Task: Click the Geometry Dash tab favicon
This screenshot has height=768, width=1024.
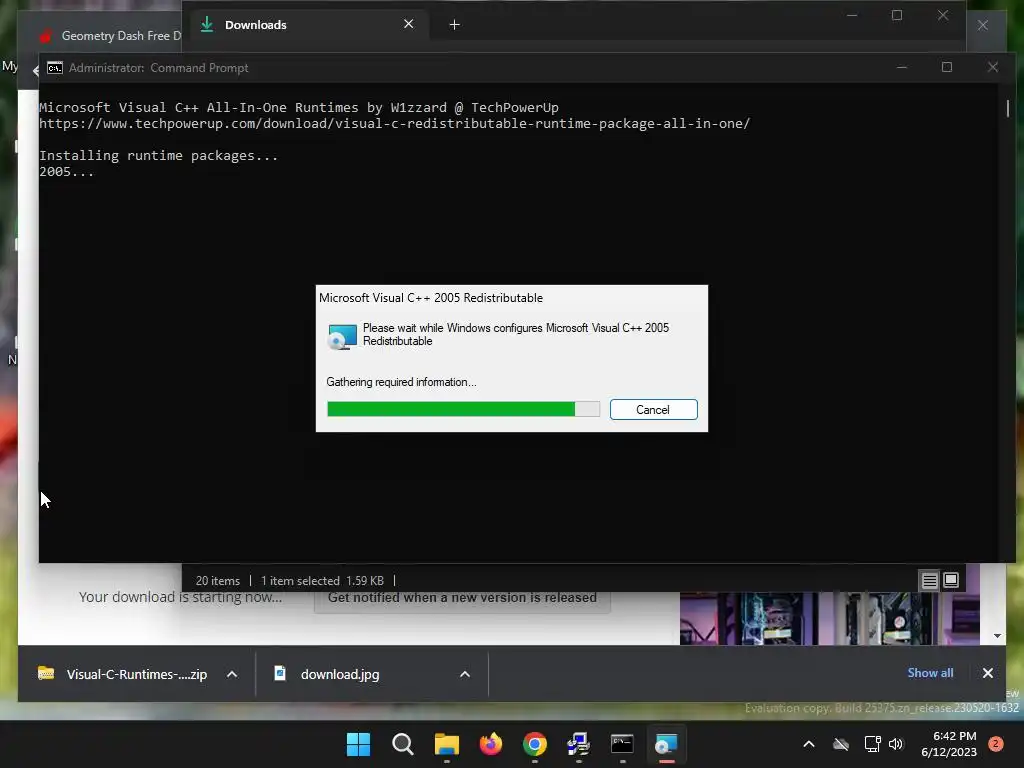Action: click(45, 36)
